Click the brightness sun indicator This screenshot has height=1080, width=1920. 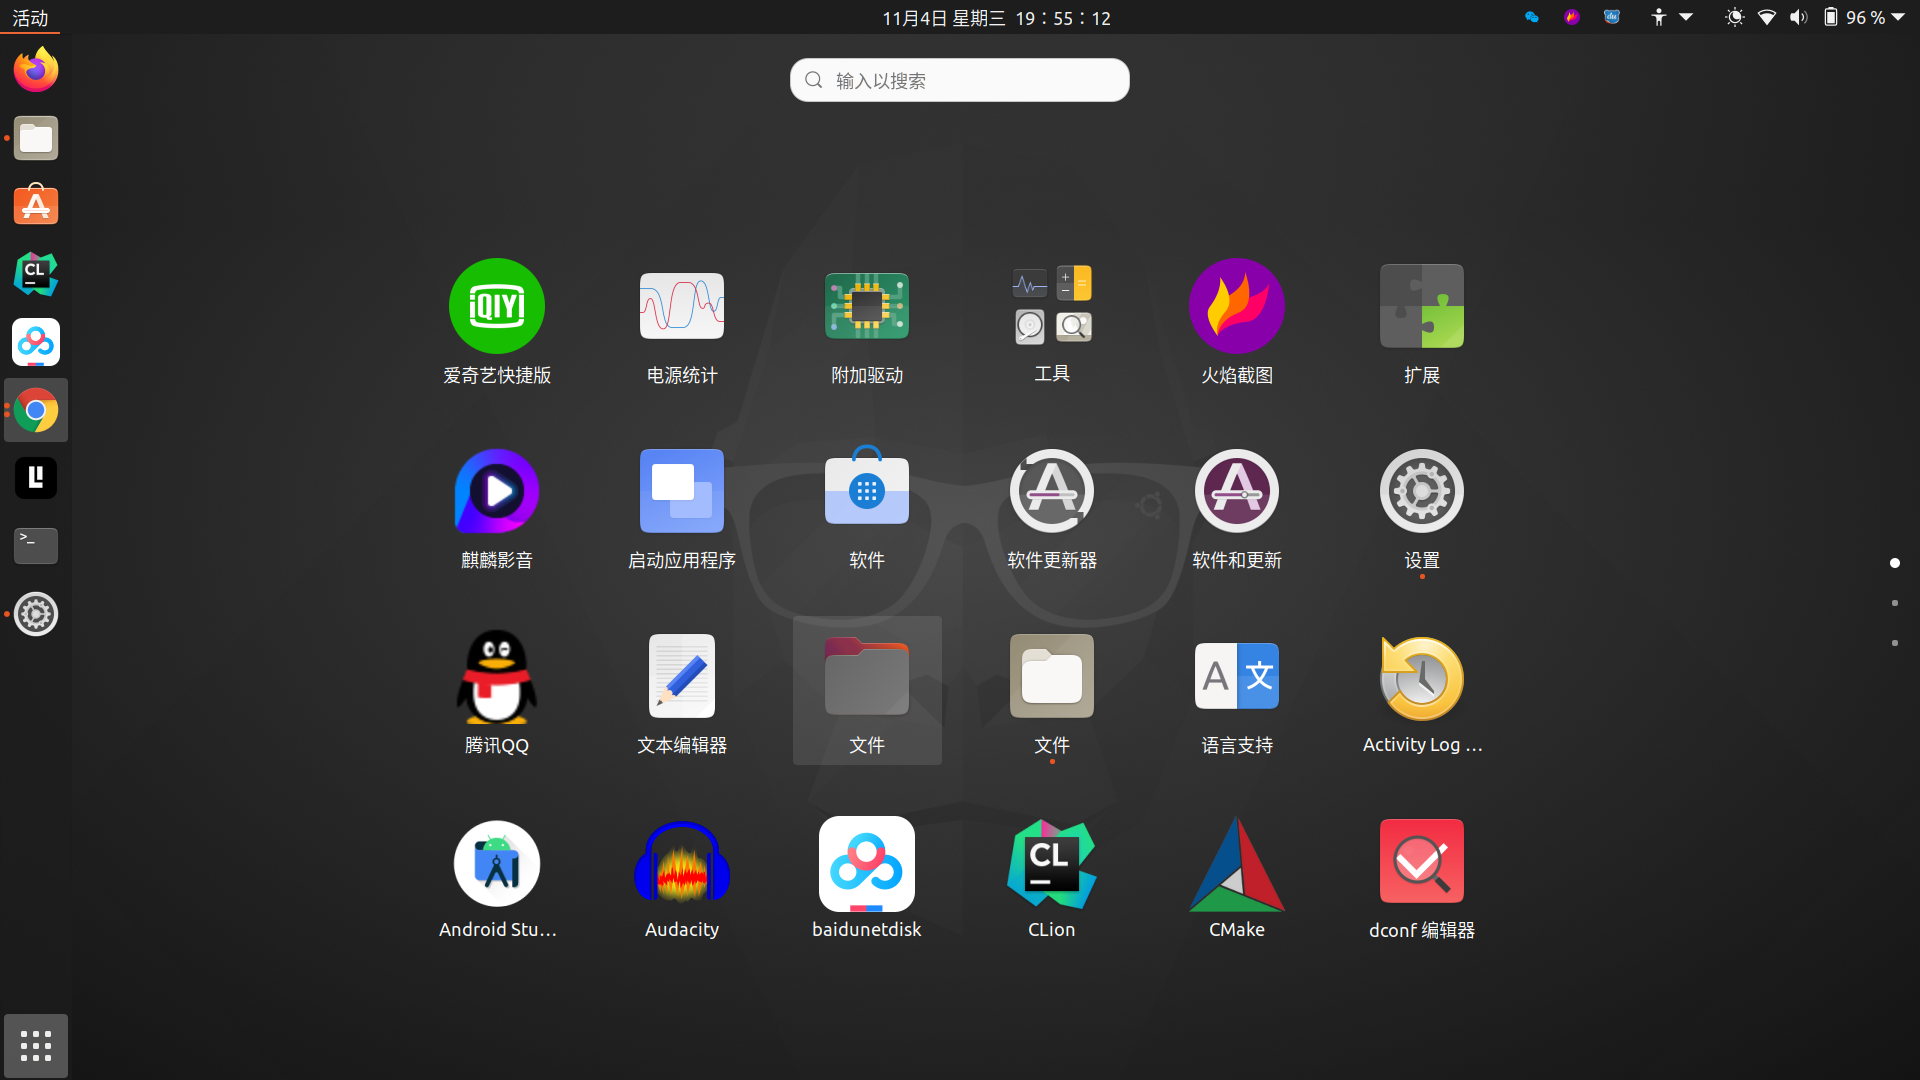(x=1735, y=17)
